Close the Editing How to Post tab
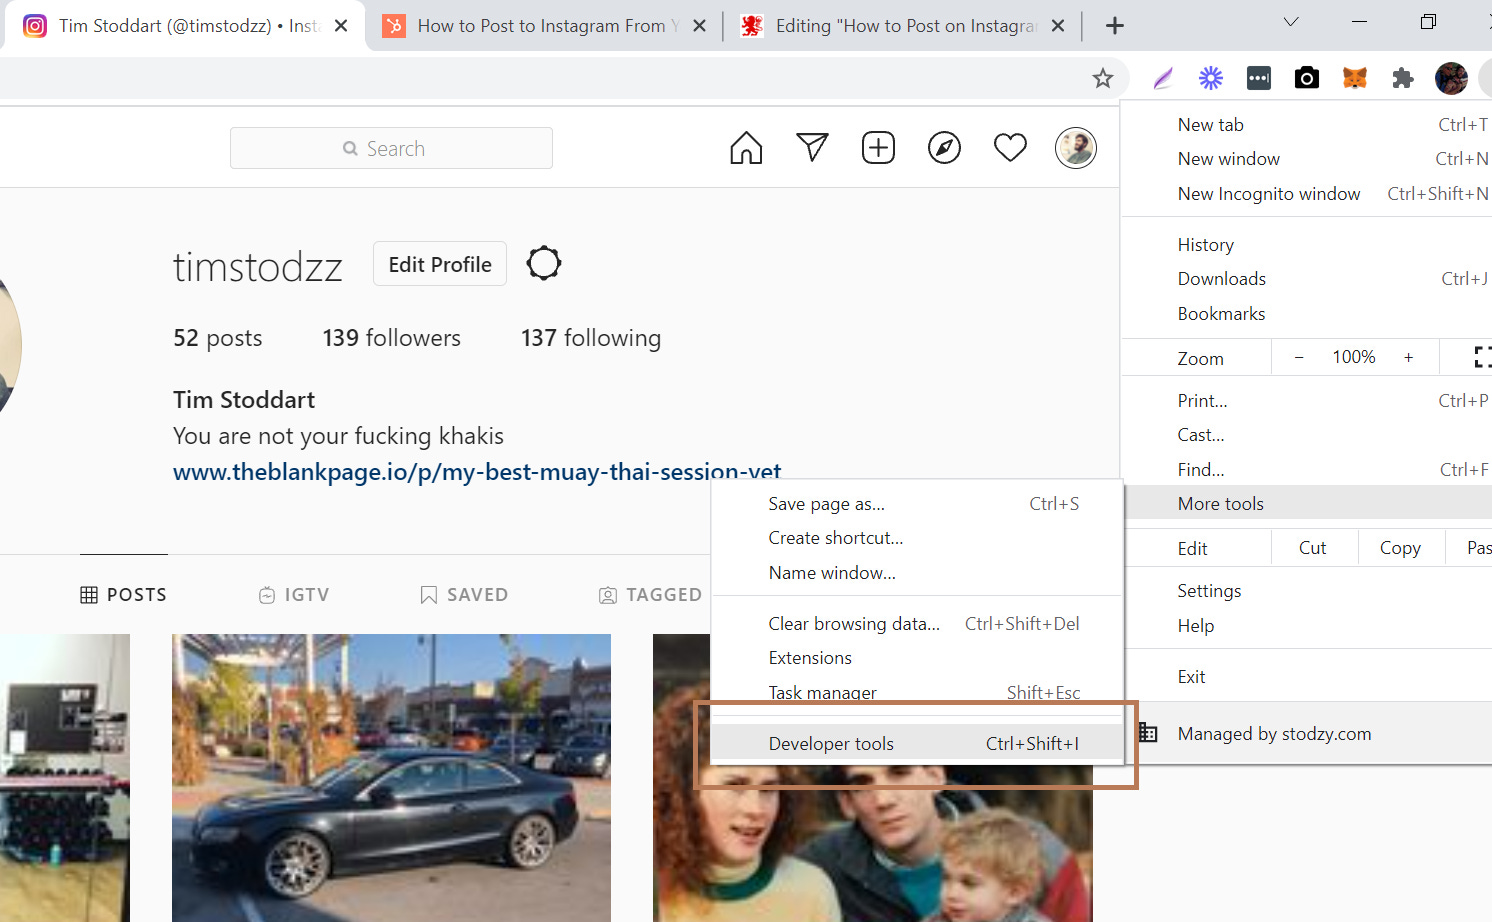1492x922 pixels. [x=1058, y=26]
